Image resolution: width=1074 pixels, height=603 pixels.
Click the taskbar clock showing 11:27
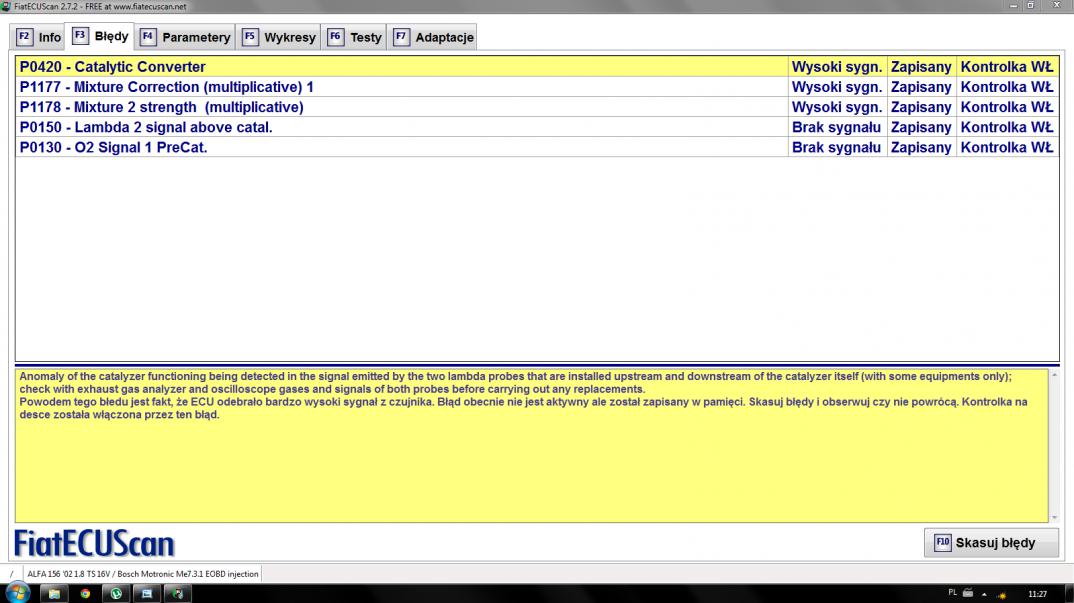click(1037, 594)
